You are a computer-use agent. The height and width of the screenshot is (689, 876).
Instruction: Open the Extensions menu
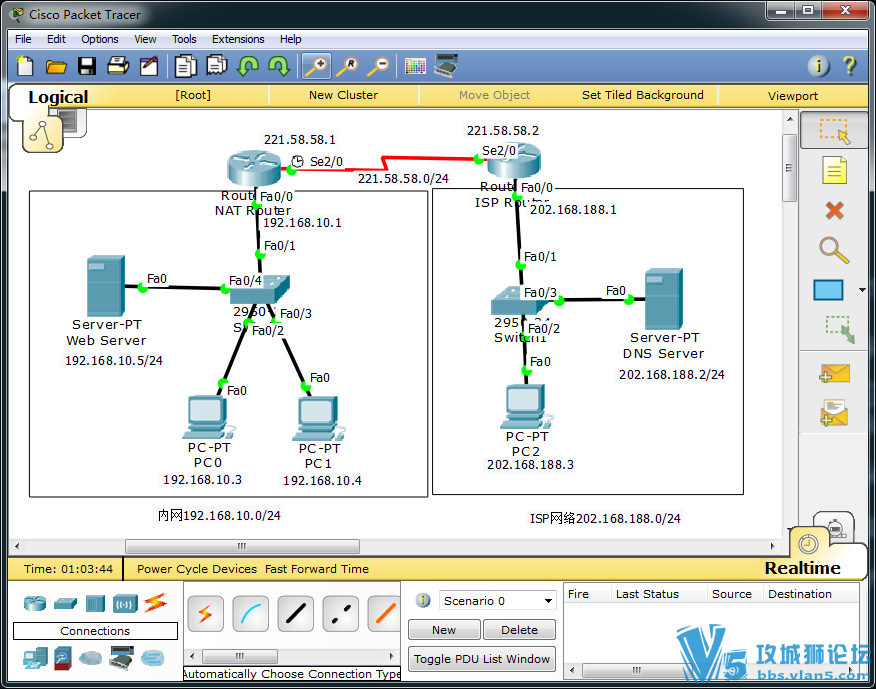point(238,39)
